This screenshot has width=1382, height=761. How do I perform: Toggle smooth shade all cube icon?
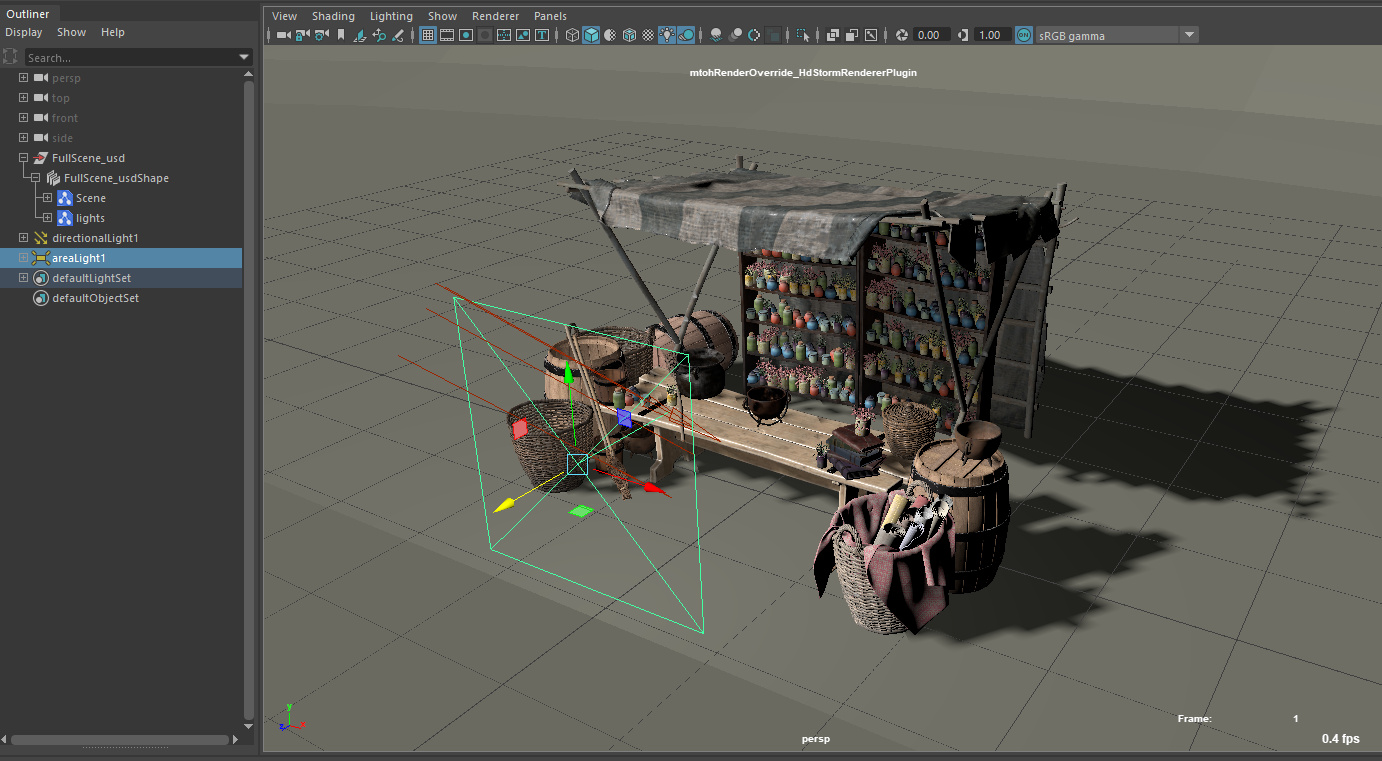591,35
